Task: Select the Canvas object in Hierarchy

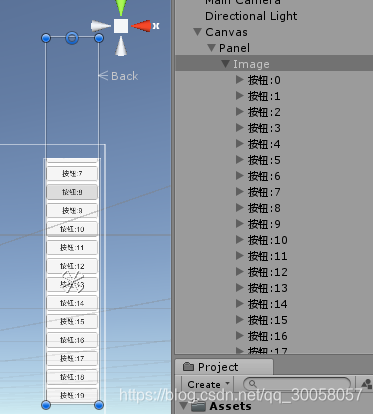Action: (226, 32)
